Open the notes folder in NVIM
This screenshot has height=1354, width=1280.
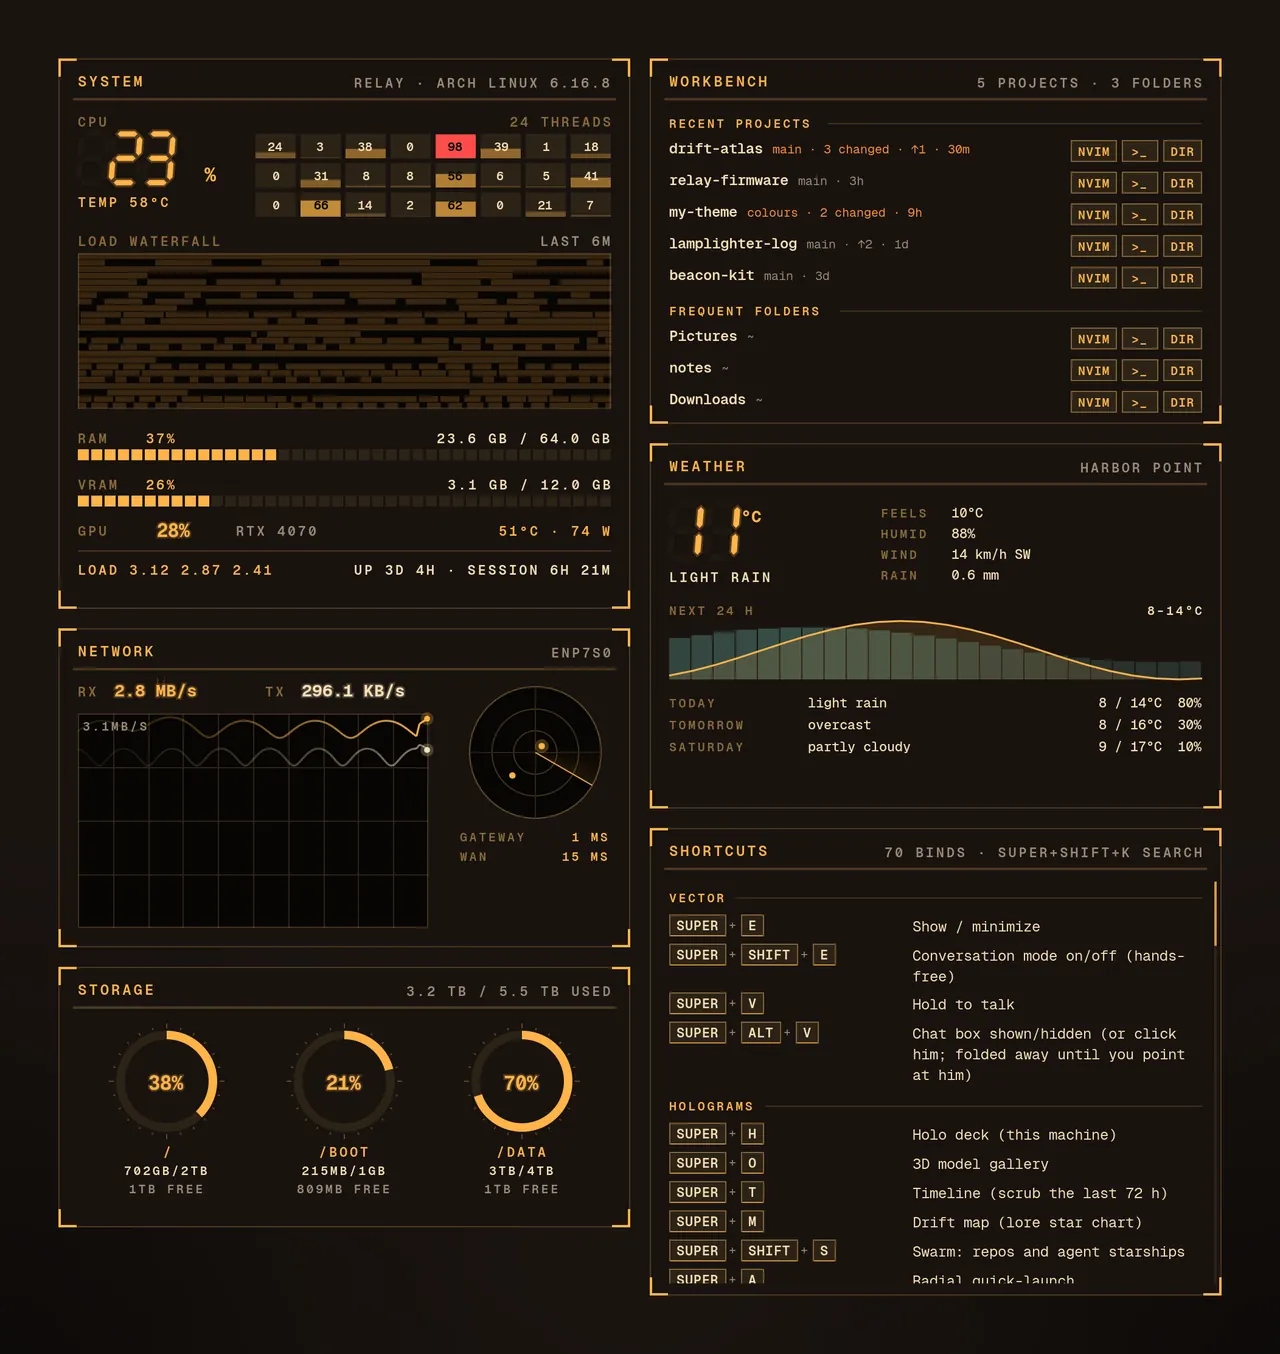click(1093, 371)
